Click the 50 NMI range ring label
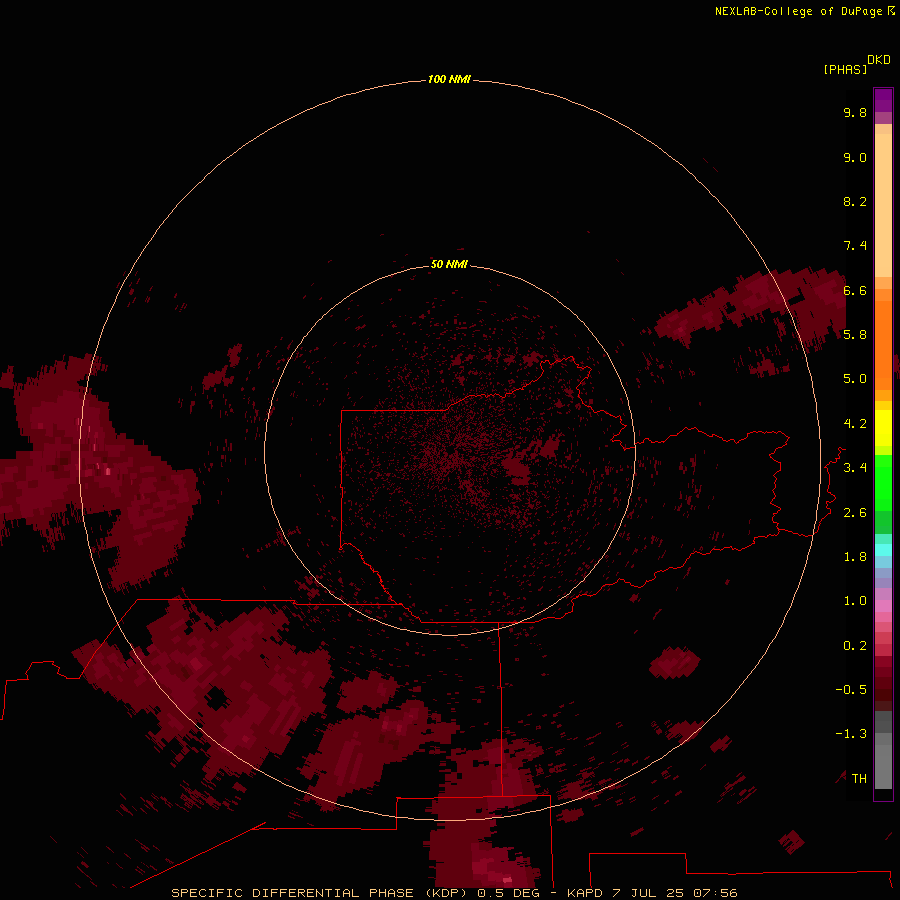Screen dimensions: 900x900 pyautogui.click(x=449, y=264)
